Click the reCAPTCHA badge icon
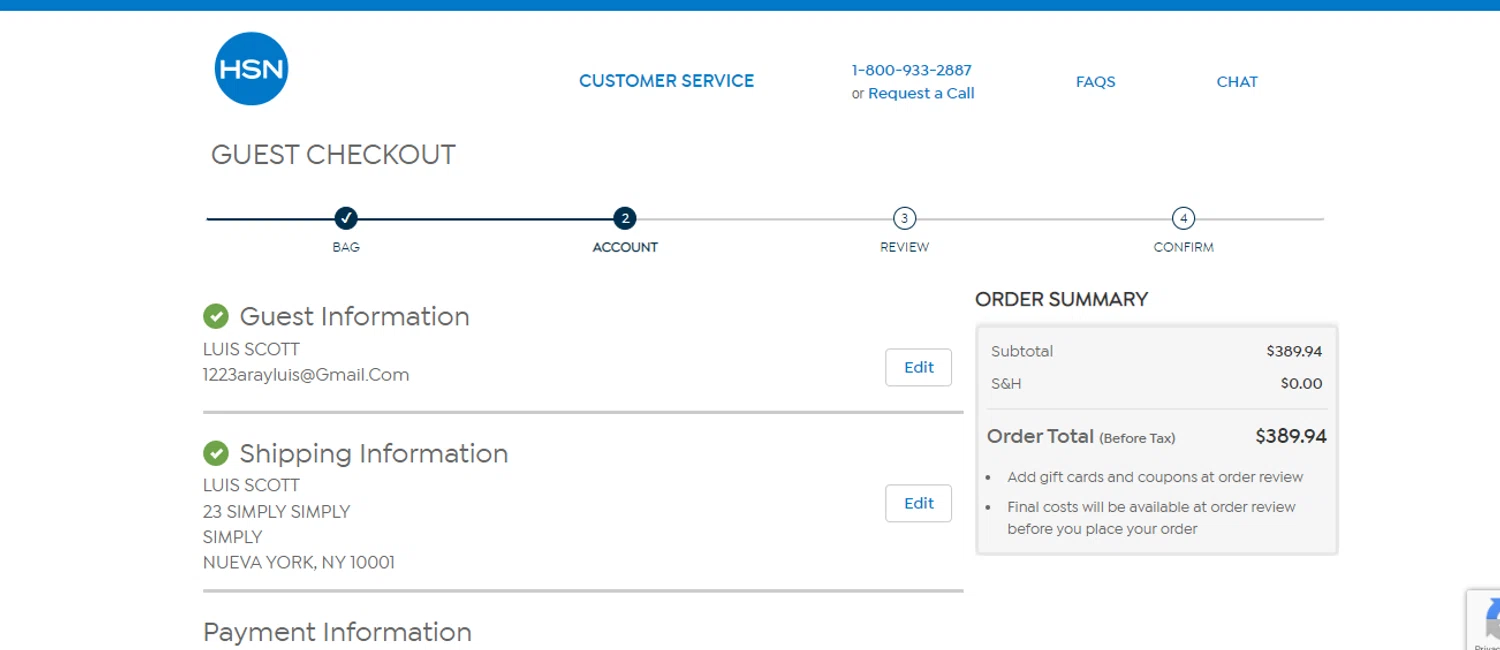Viewport: 1500px width, 650px height. click(1488, 619)
